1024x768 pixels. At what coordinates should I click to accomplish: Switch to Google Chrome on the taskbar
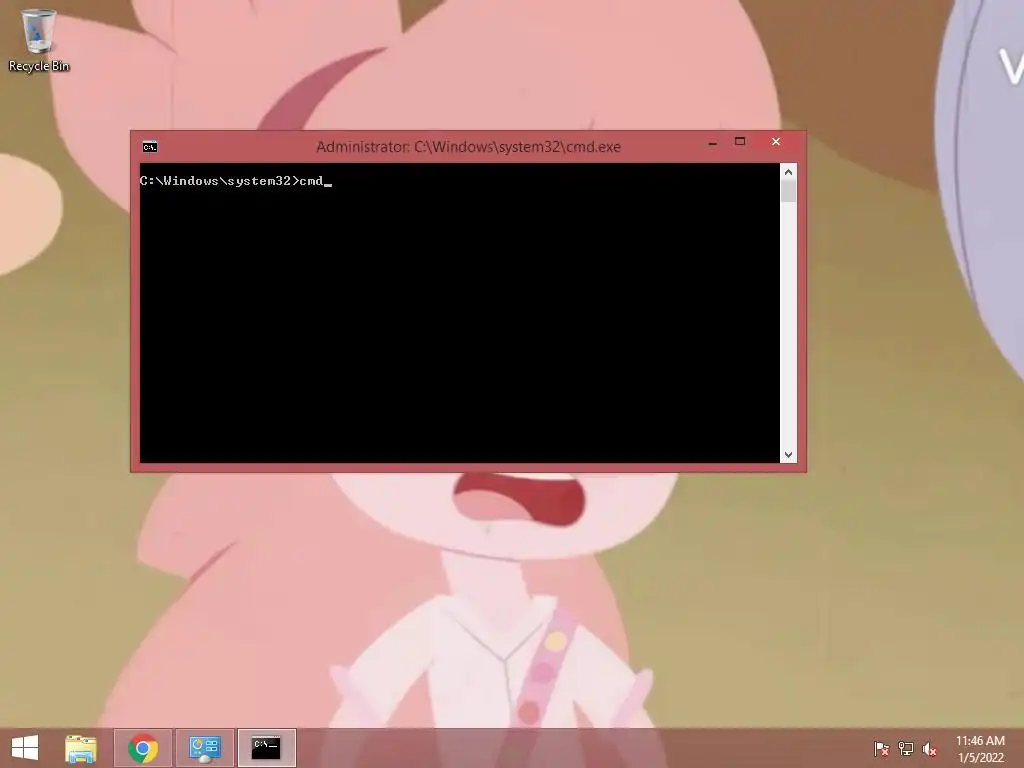click(x=143, y=748)
